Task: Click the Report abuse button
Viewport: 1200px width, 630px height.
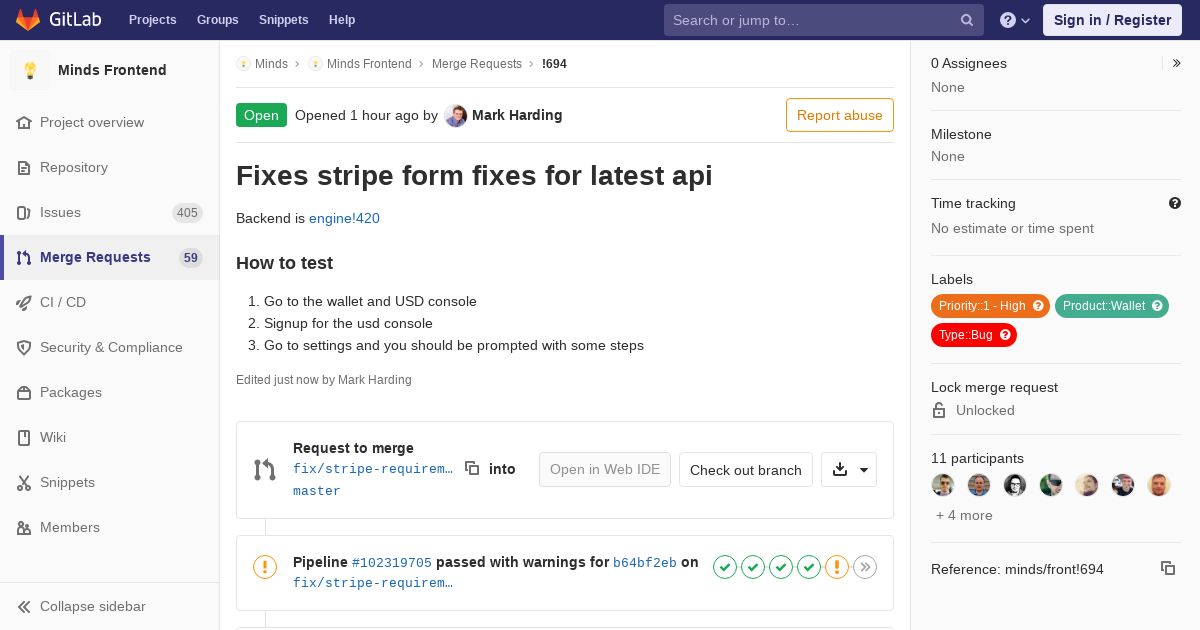Action: tap(840, 115)
